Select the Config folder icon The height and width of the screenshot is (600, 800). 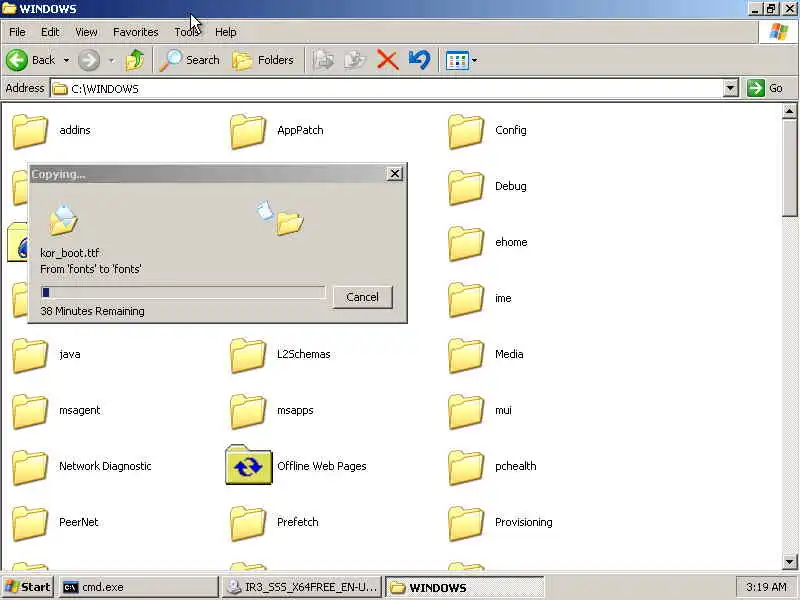[x=466, y=131]
